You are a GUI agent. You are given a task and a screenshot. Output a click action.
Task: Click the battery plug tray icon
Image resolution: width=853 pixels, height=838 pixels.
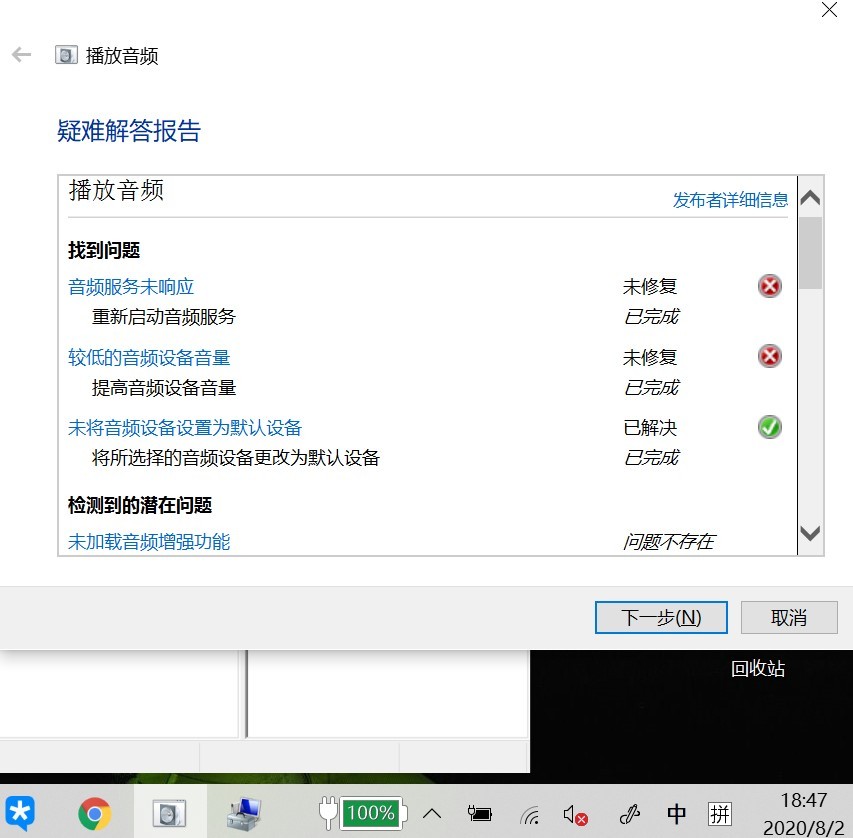(480, 814)
